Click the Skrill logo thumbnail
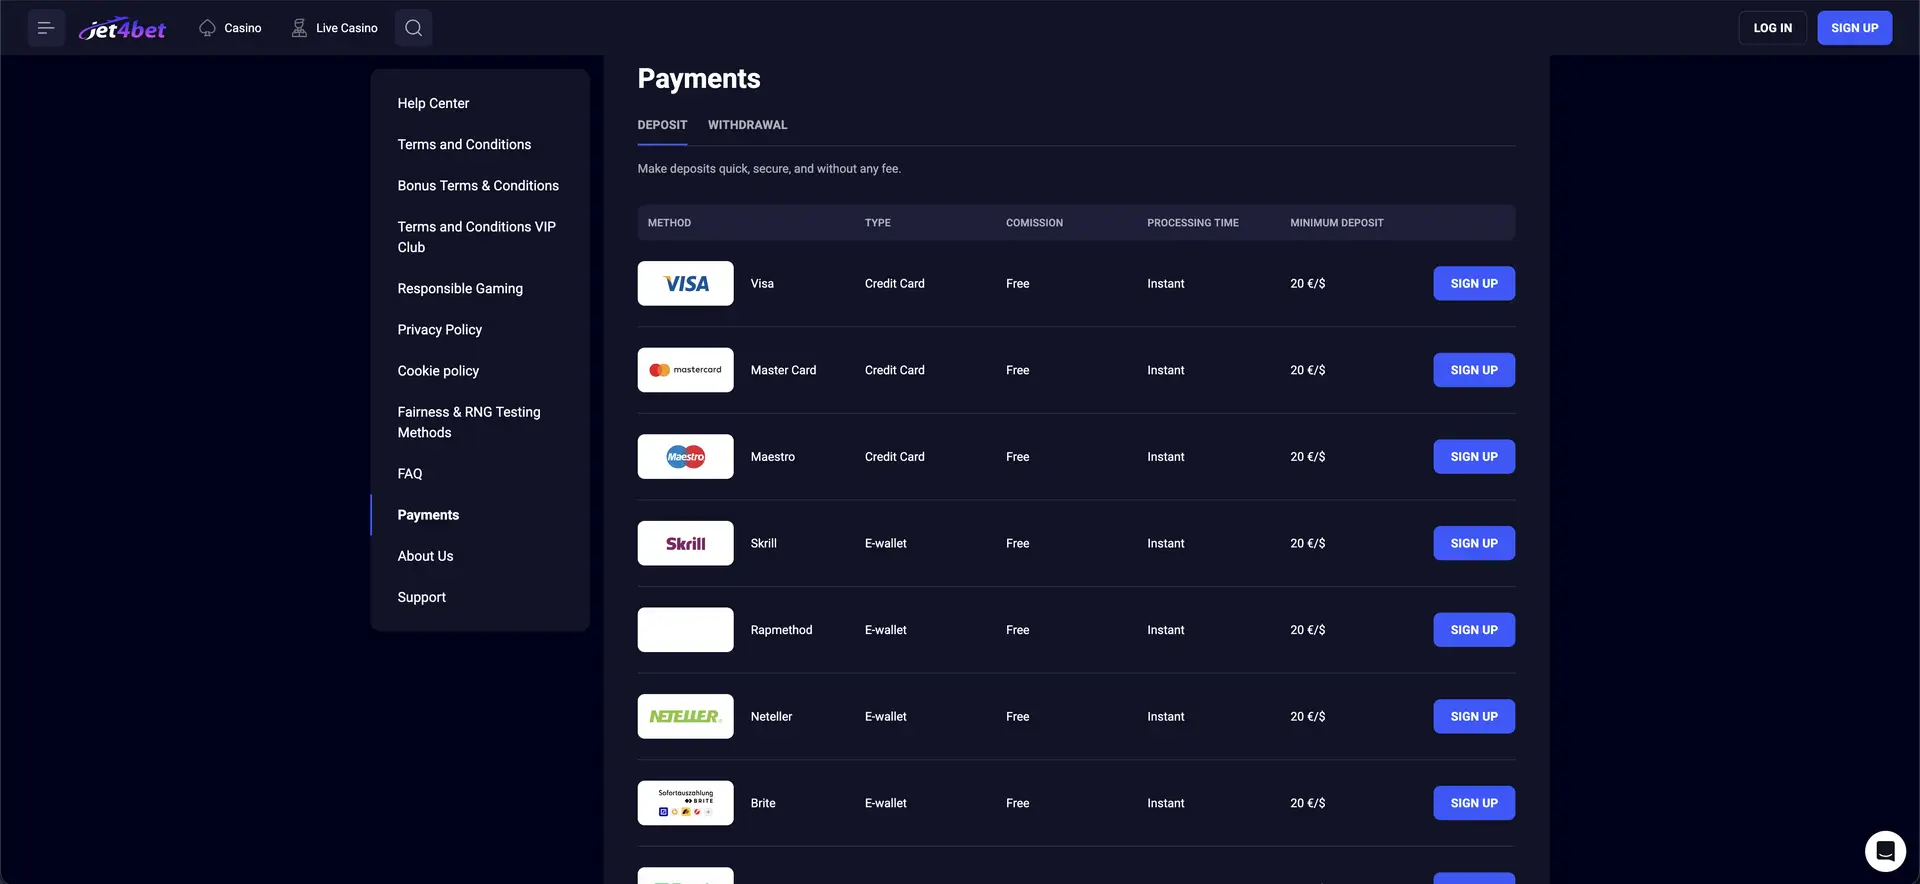This screenshot has height=884, width=1920. 685,543
